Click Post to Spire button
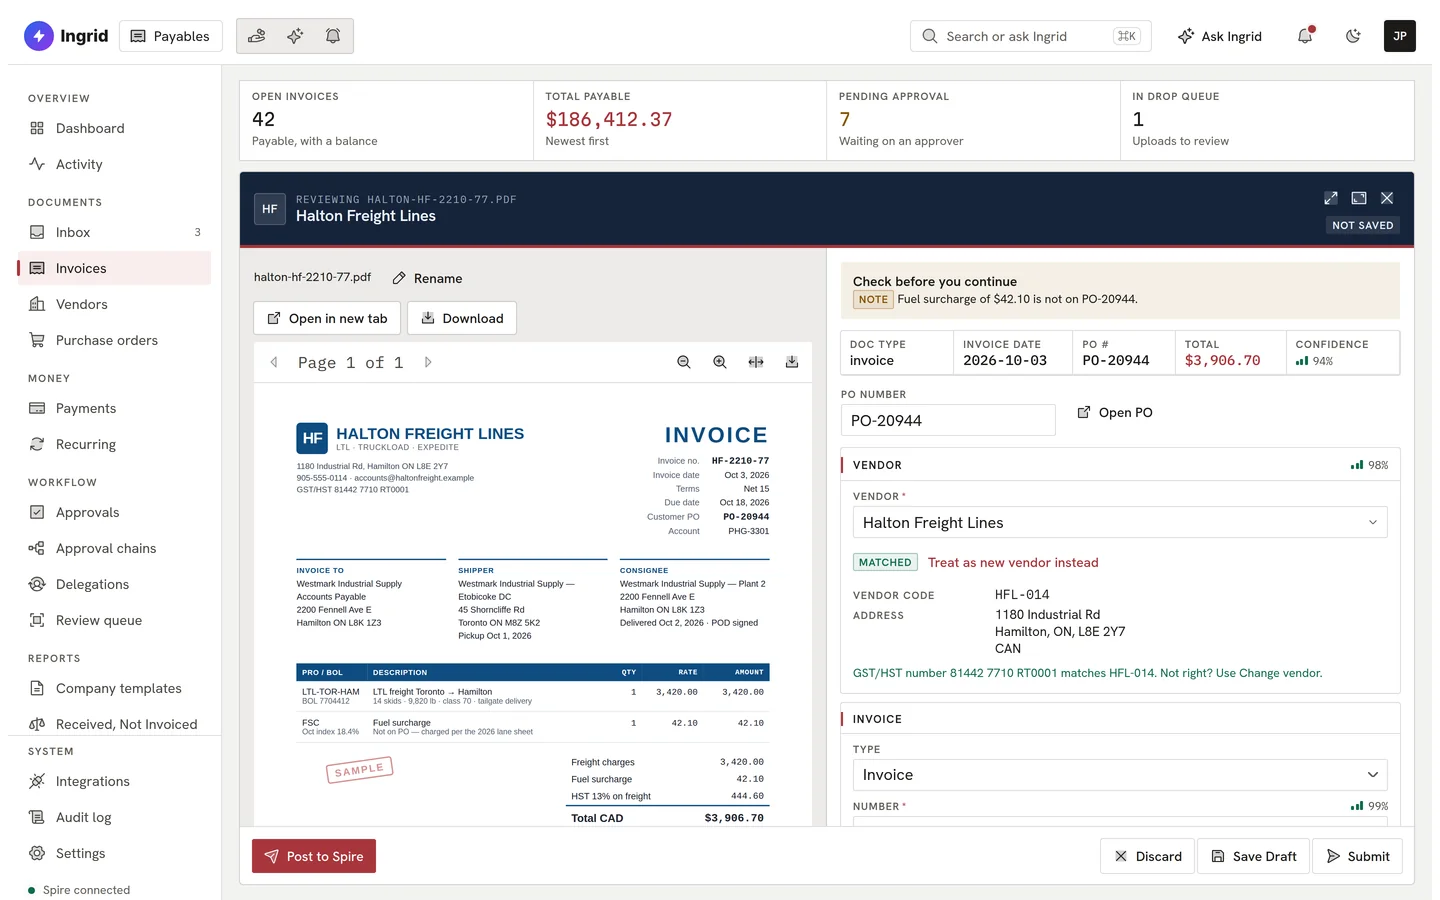This screenshot has height=900, width=1440. coord(314,856)
